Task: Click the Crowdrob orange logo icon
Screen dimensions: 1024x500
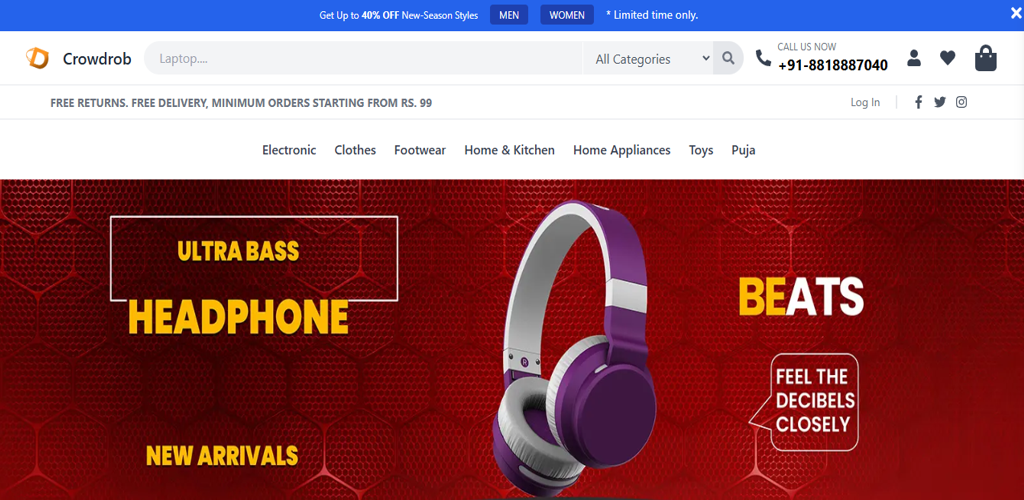Action: coord(37,59)
